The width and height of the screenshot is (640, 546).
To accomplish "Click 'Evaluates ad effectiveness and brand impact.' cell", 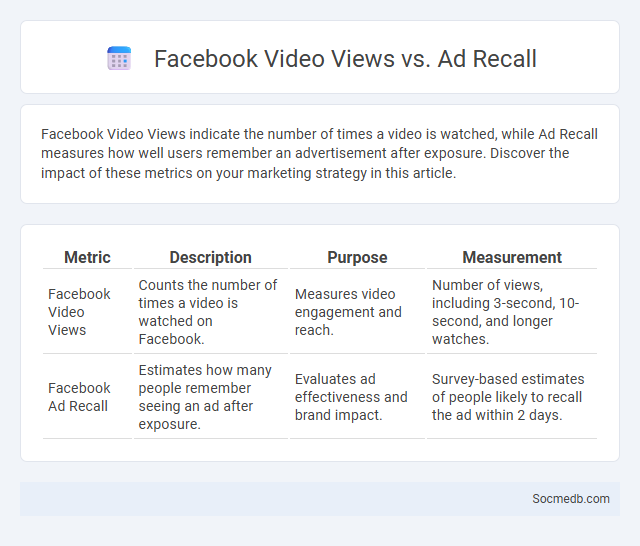I will [x=357, y=397].
